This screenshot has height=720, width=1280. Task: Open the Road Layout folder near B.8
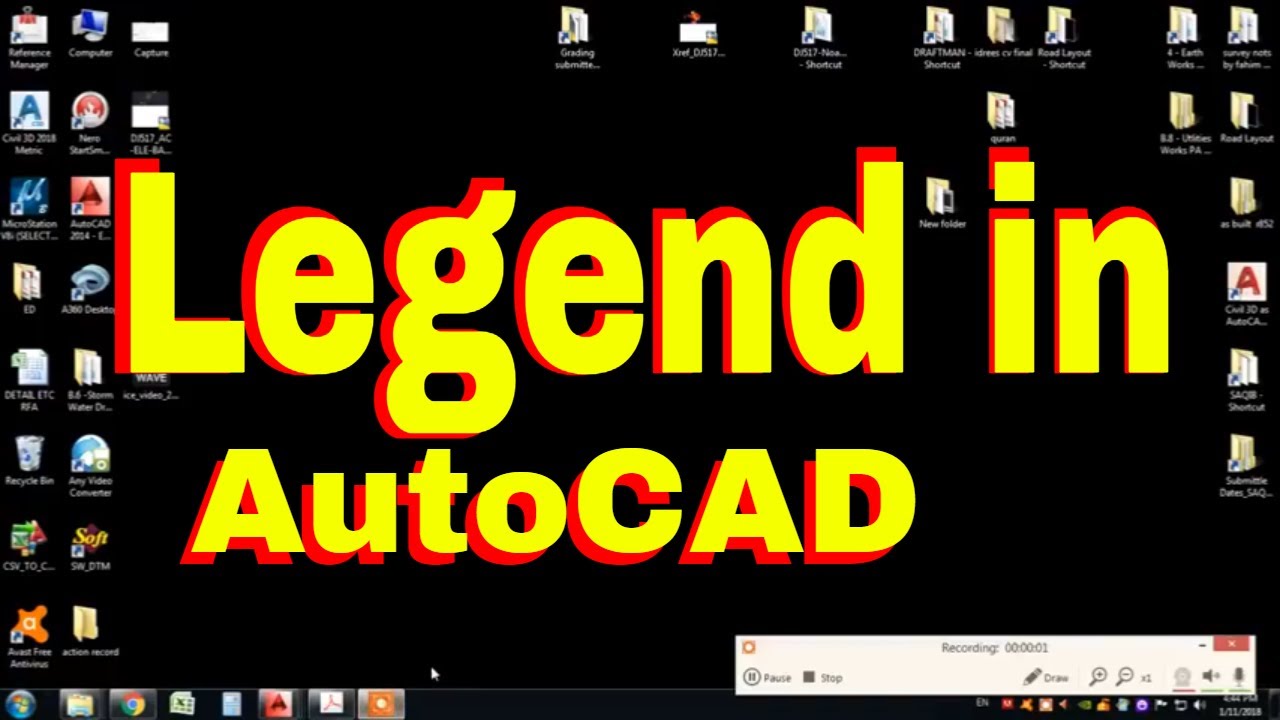[1246, 119]
